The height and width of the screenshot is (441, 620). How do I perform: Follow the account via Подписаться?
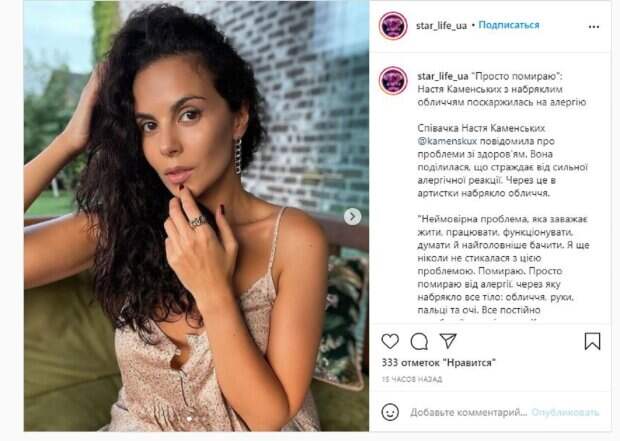pyautogui.click(x=509, y=25)
